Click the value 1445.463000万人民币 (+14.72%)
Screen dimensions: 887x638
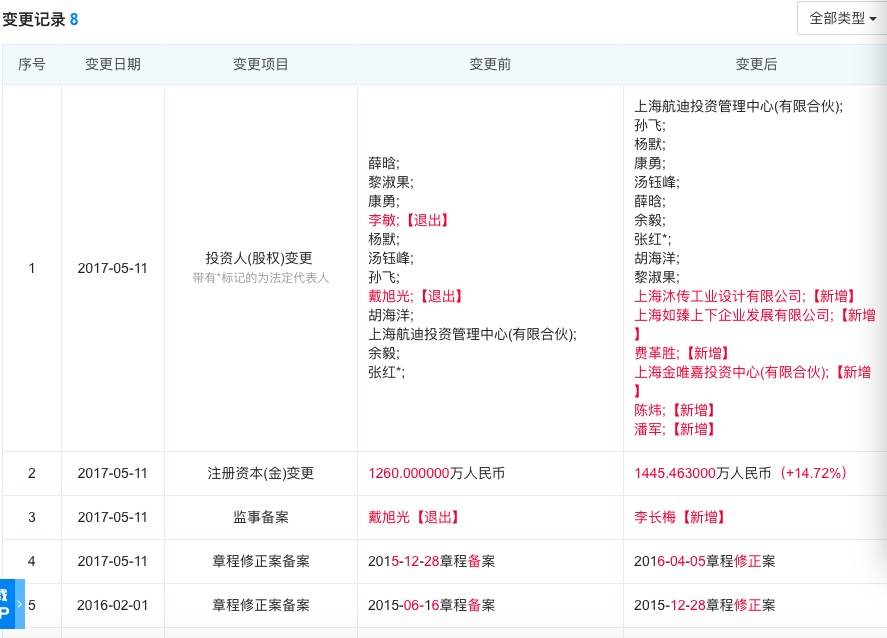point(740,473)
